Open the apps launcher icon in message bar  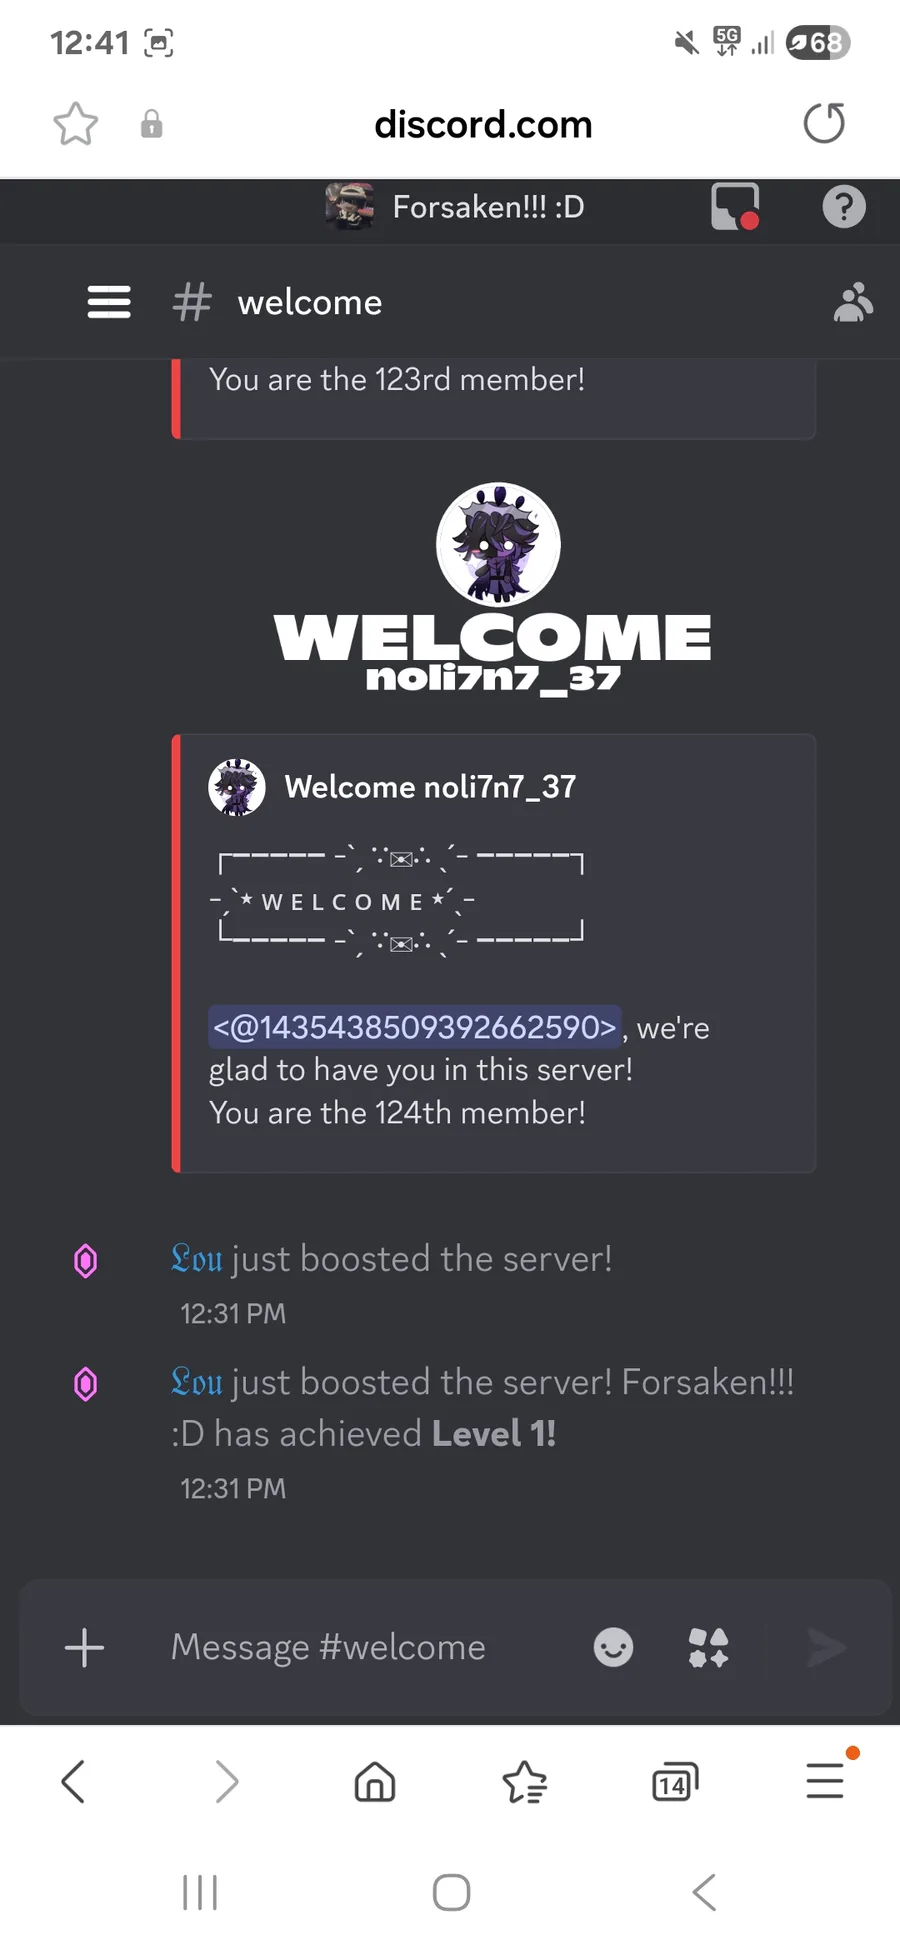tap(708, 1647)
